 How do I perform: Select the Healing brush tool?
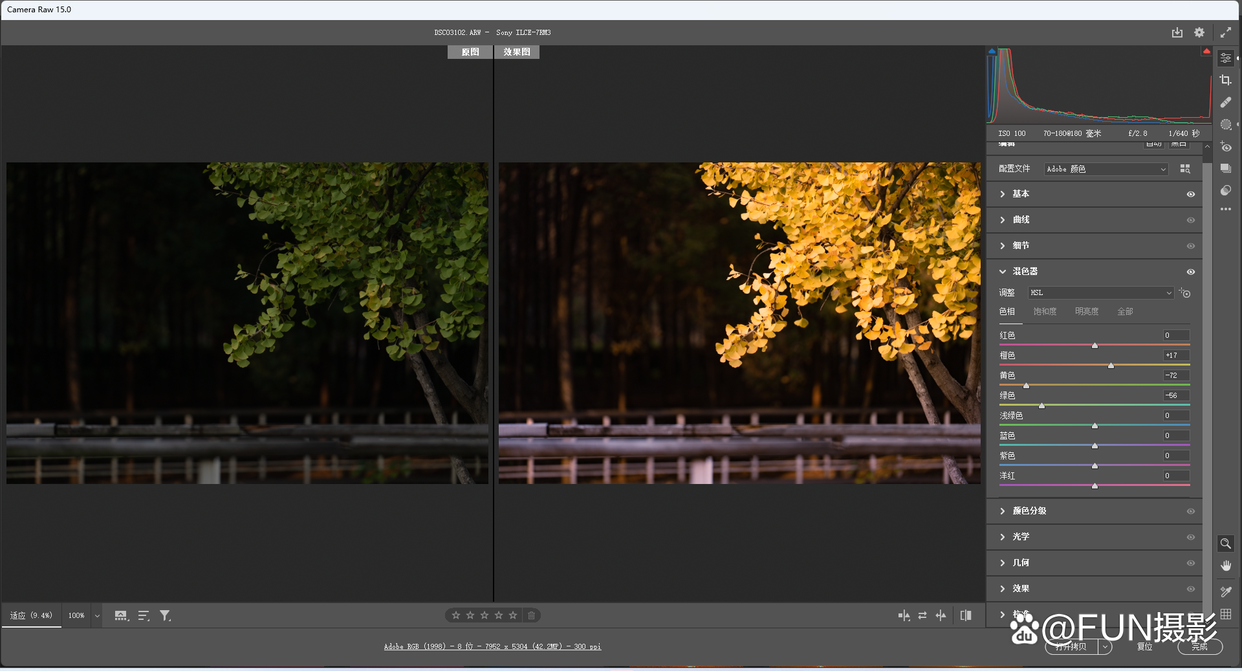tap(1226, 102)
